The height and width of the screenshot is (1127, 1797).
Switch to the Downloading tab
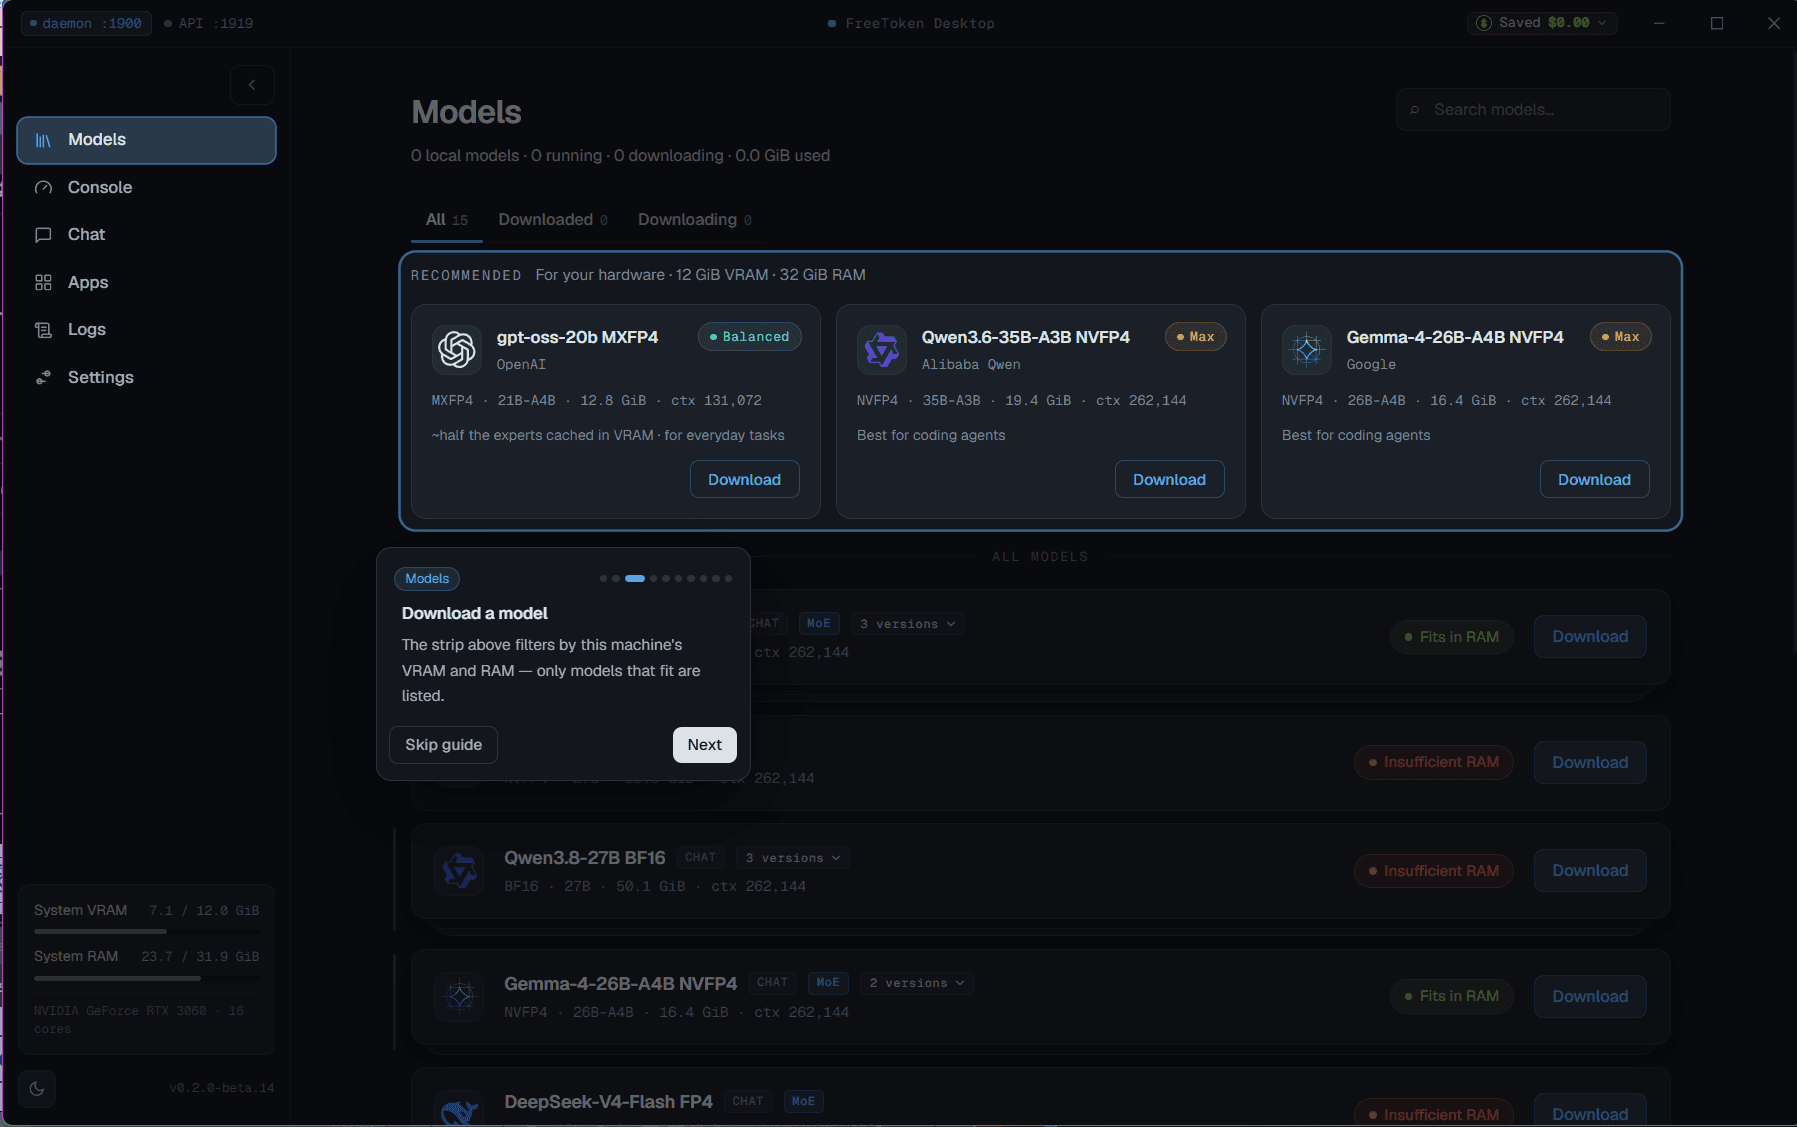coord(695,220)
